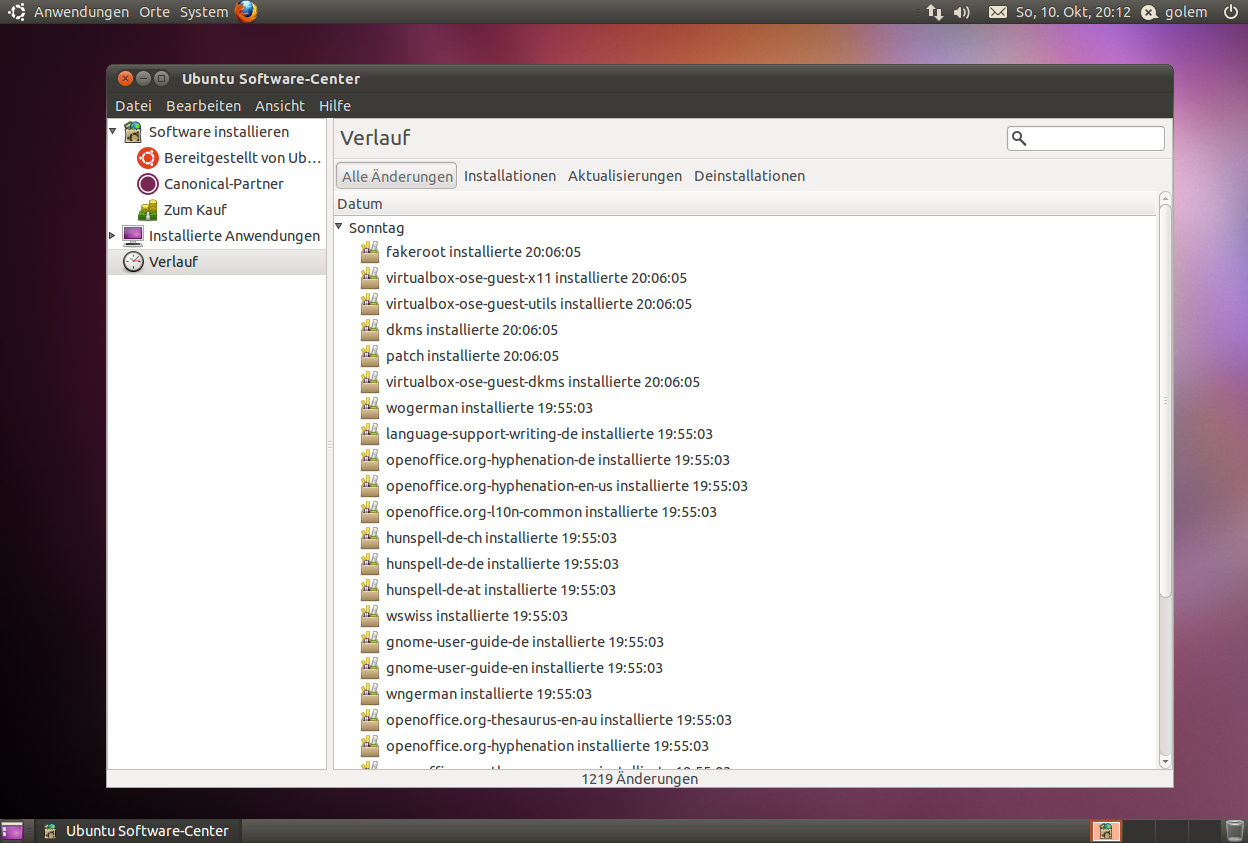
Task: Click the package icon beside gnome-user-guide-en
Action: (x=370, y=667)
